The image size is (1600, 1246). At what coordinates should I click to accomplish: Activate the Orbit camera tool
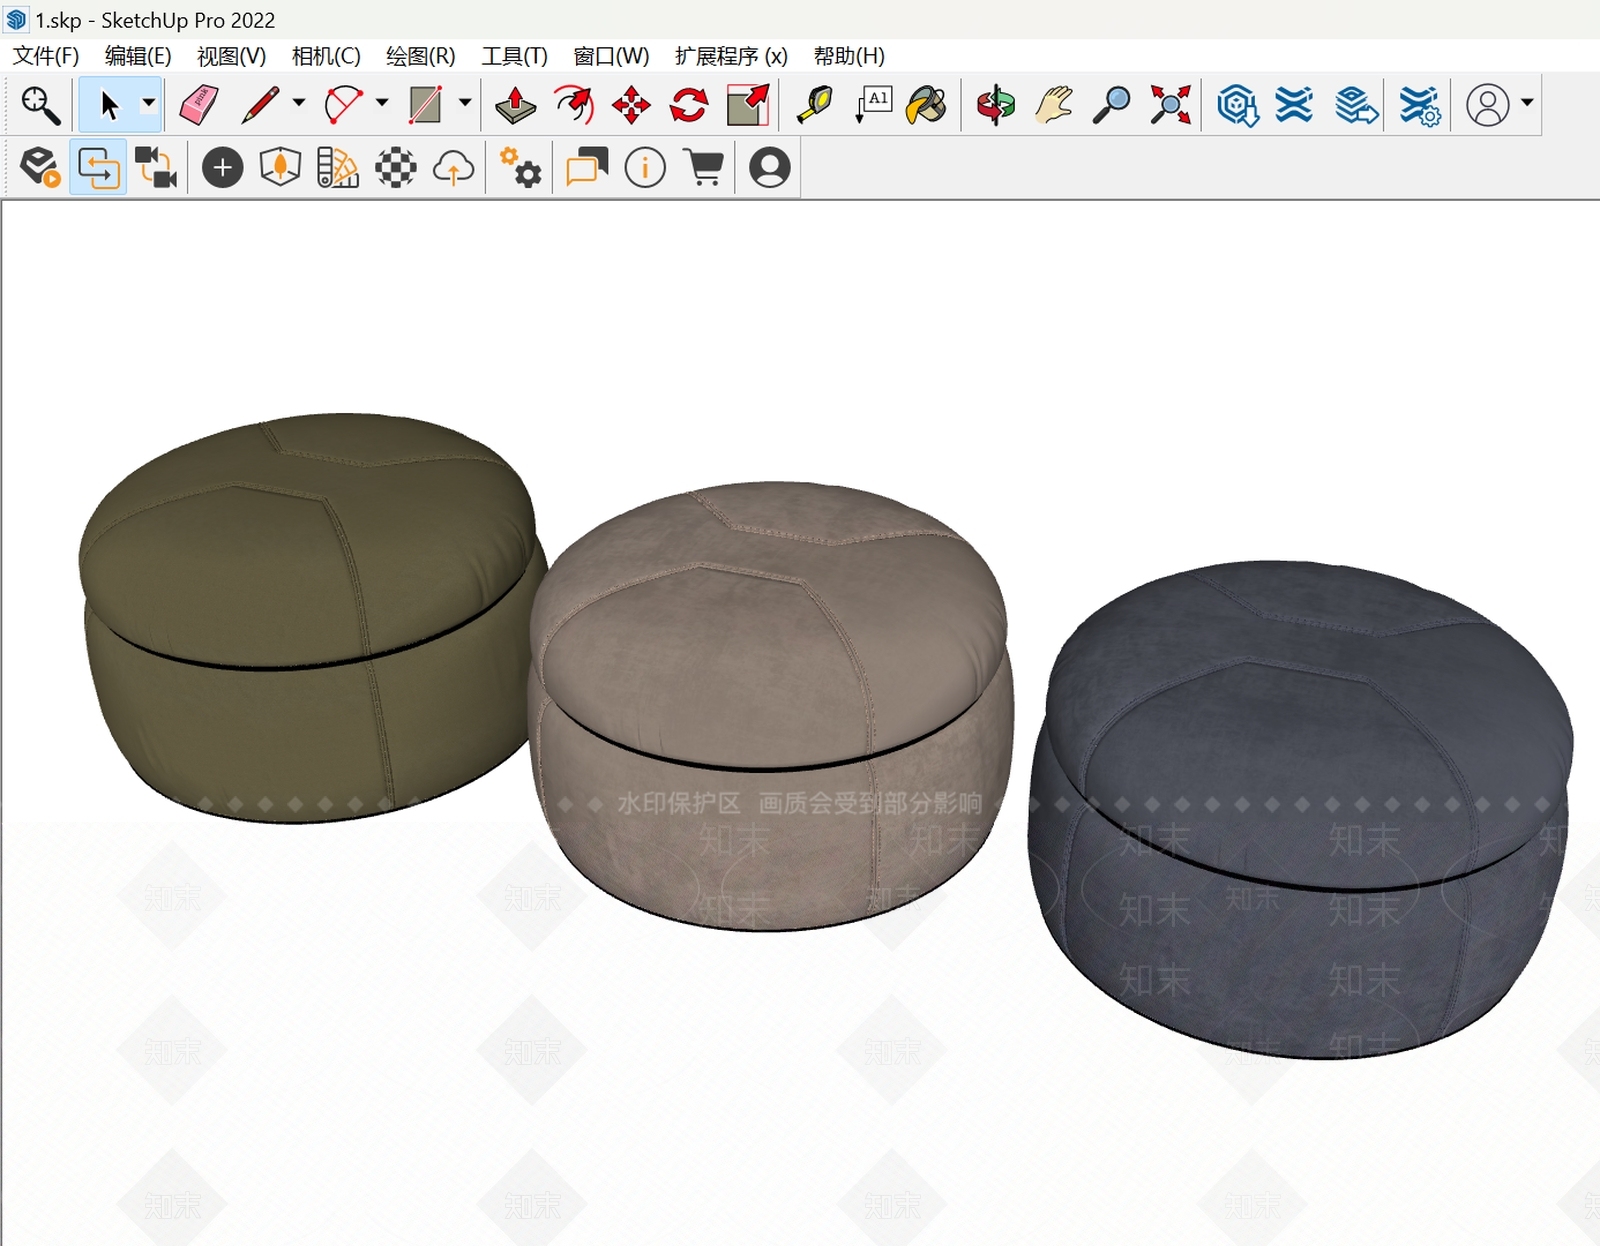(996, 104)
